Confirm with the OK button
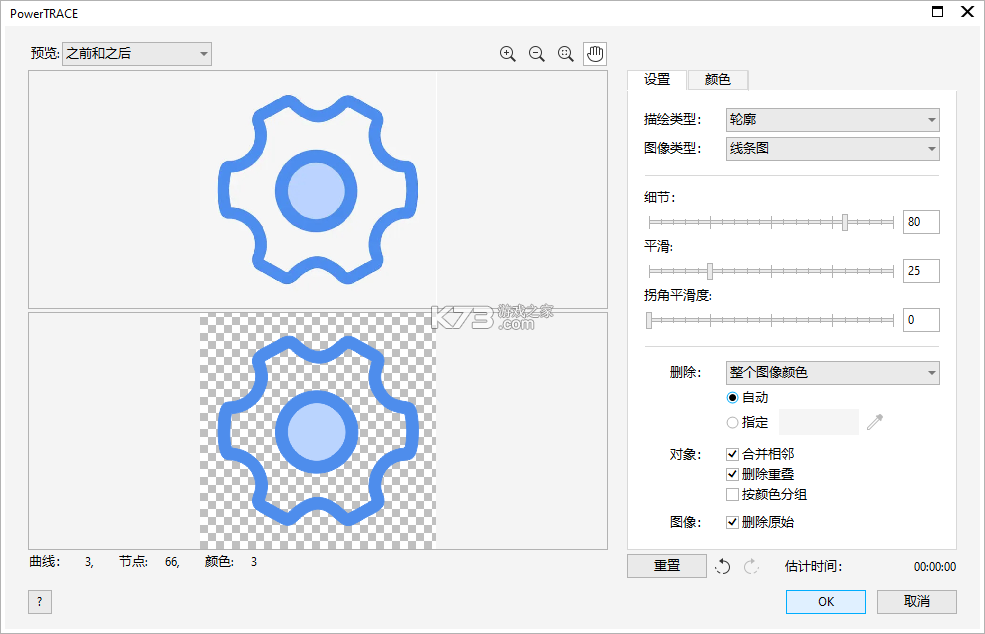 825,601
